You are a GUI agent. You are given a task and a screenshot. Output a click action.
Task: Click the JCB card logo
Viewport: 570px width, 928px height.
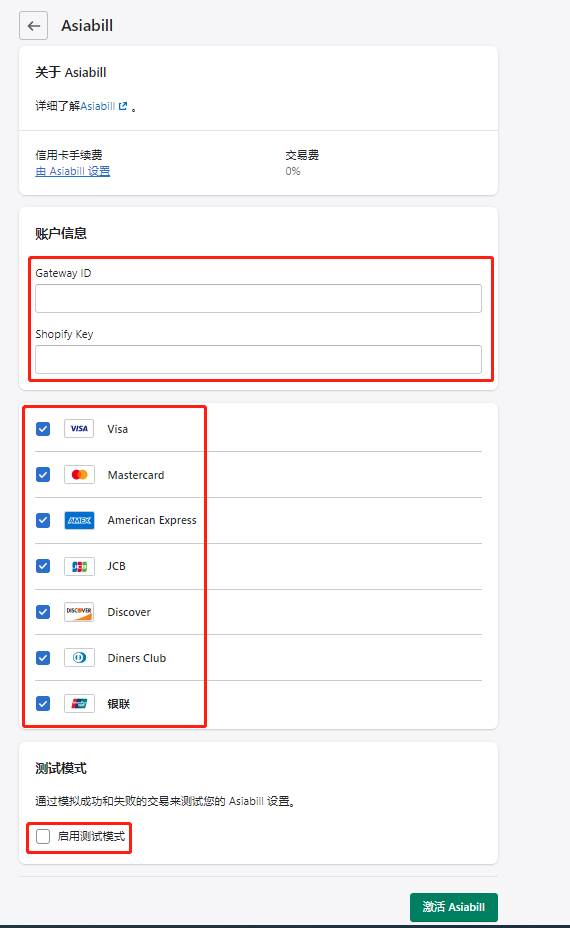[79, 566]
